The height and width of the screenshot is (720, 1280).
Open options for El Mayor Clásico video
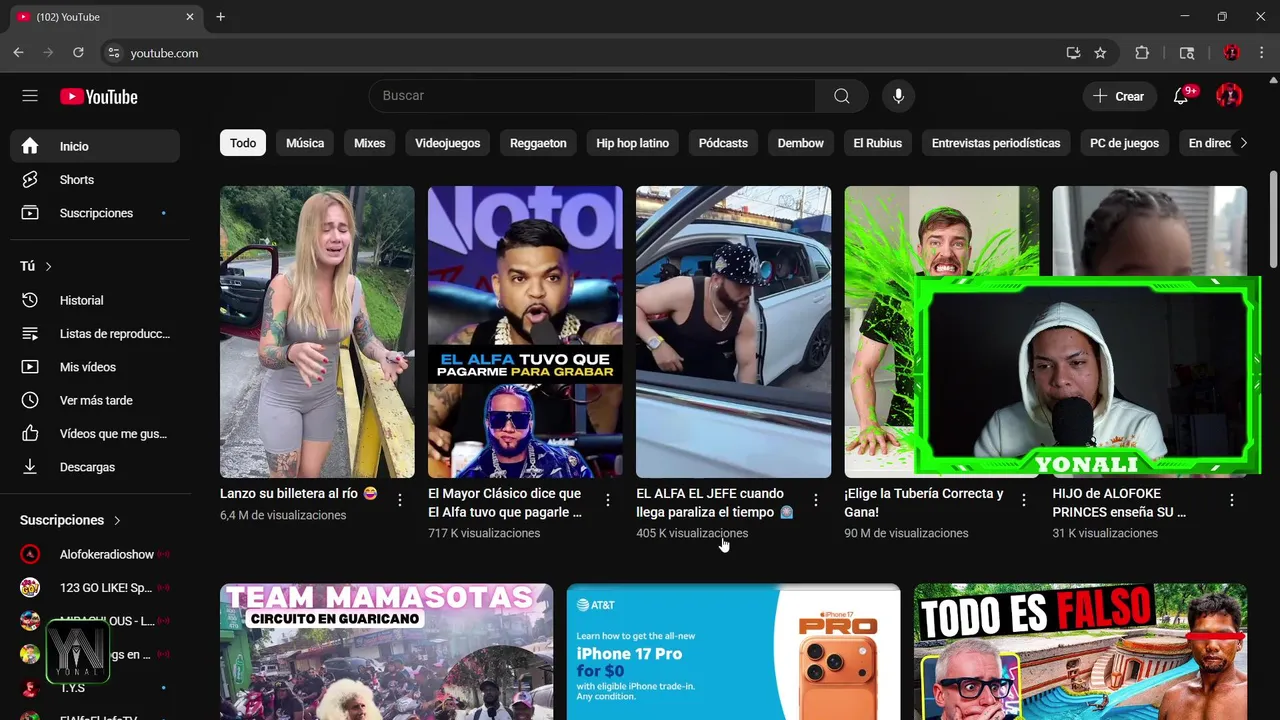[608, 499]
